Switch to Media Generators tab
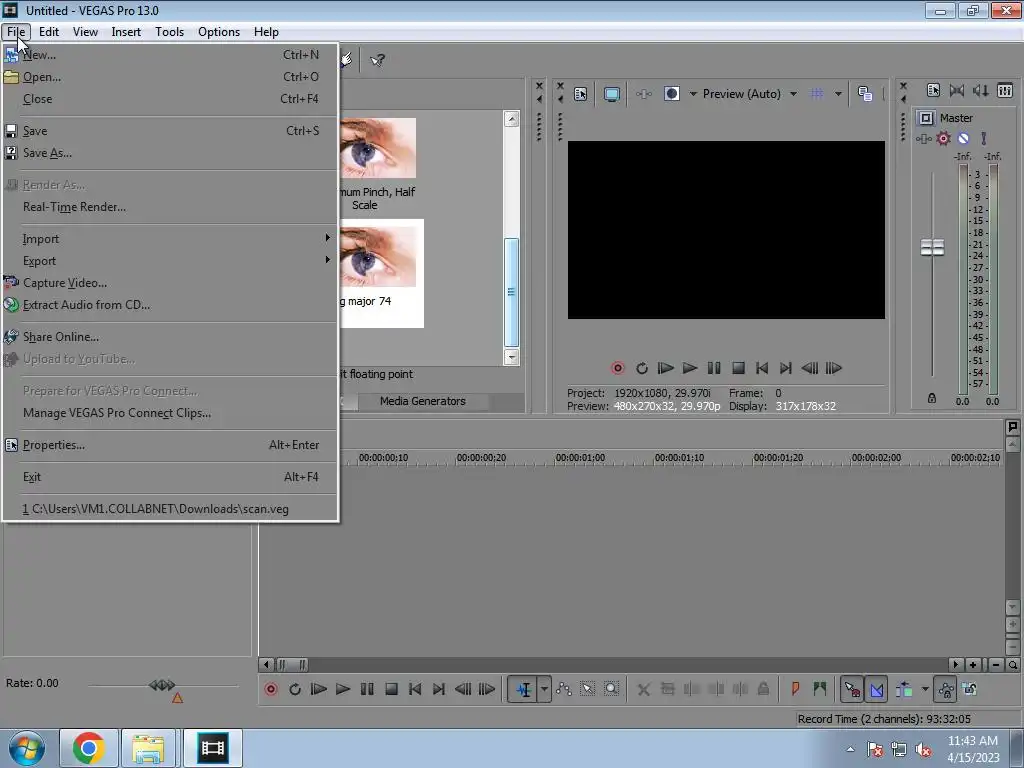The height and width of the screenshot is (768, 1024). pyautogui.click(x=423, y=401)
